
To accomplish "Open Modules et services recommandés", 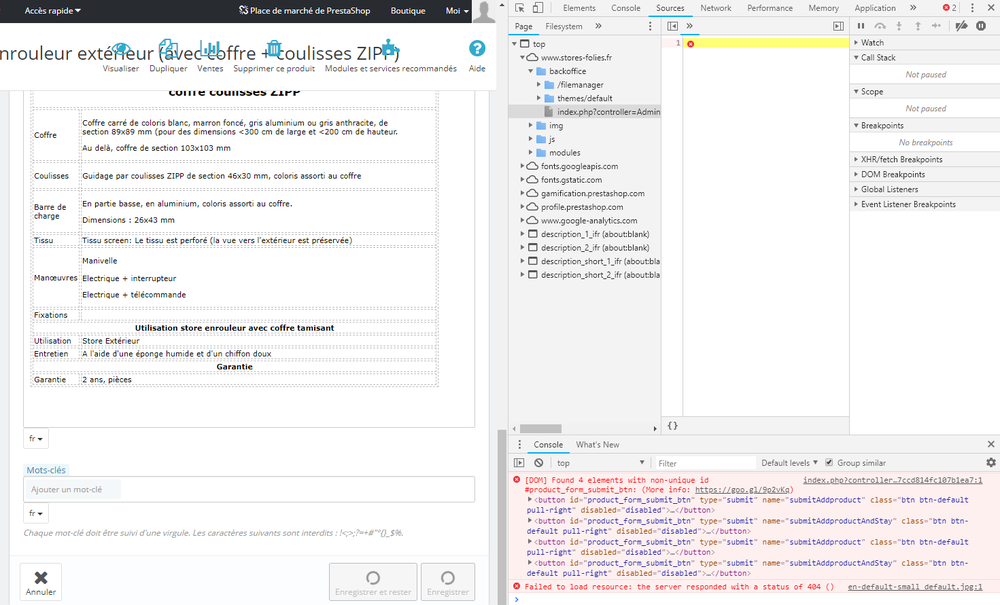I will [389, 49].
